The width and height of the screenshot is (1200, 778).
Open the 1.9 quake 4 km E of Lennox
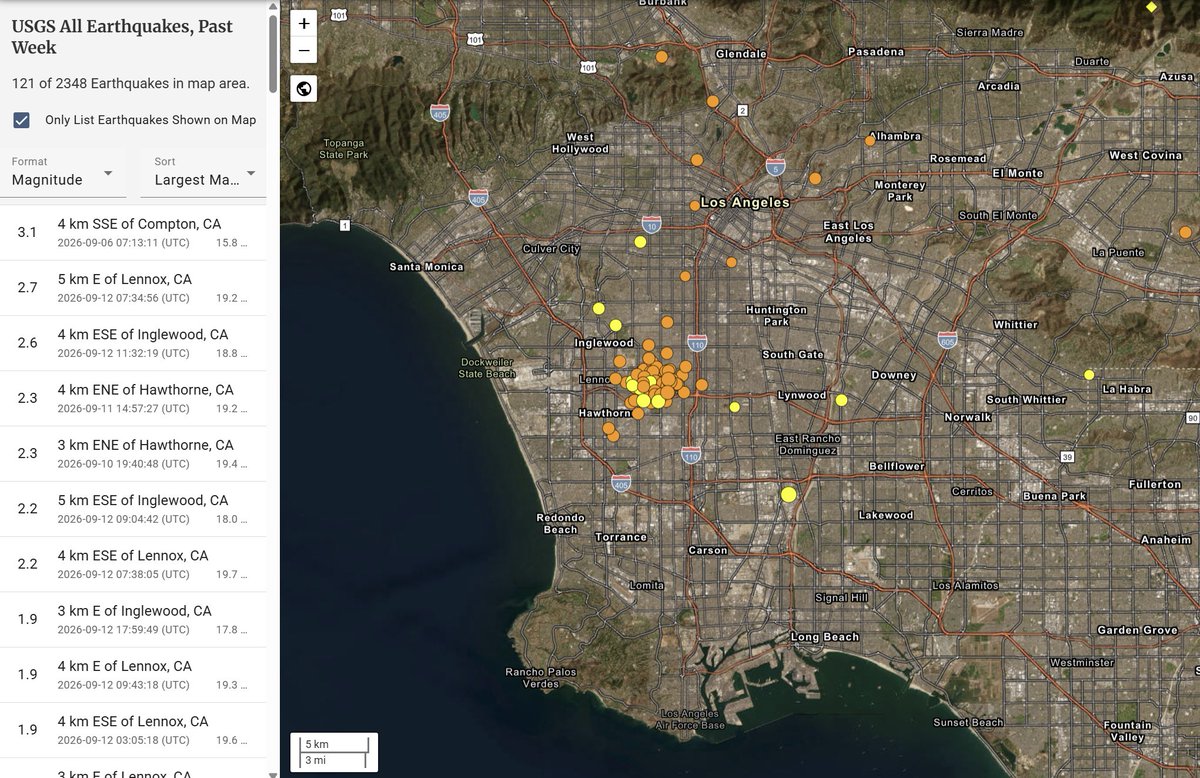click(133, 675)
